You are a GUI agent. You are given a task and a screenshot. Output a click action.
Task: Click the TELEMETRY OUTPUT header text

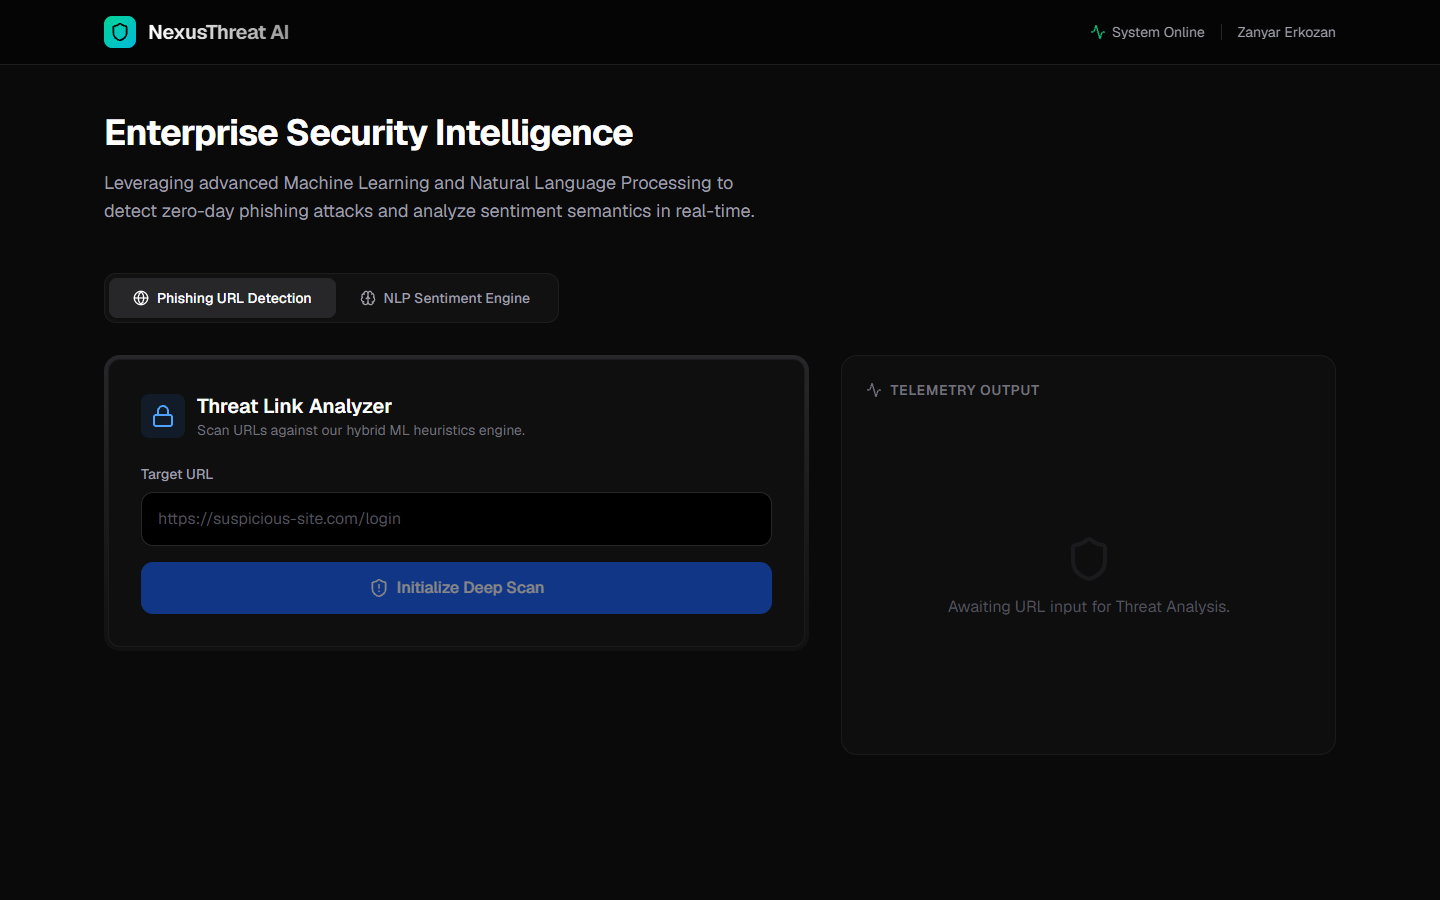(x=964, y=390)
